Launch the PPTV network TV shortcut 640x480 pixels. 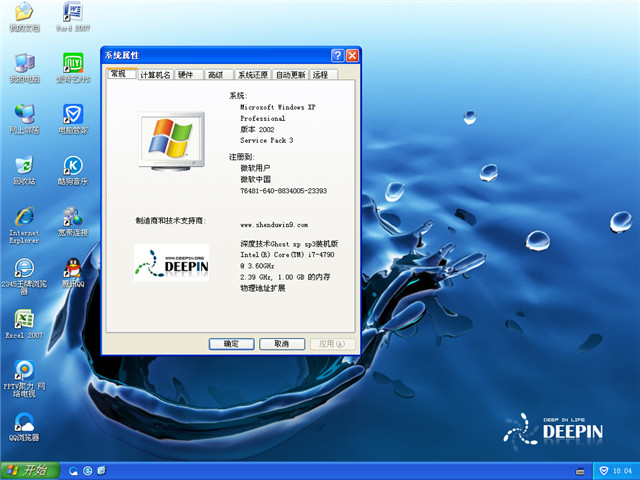tap(24, 378)
